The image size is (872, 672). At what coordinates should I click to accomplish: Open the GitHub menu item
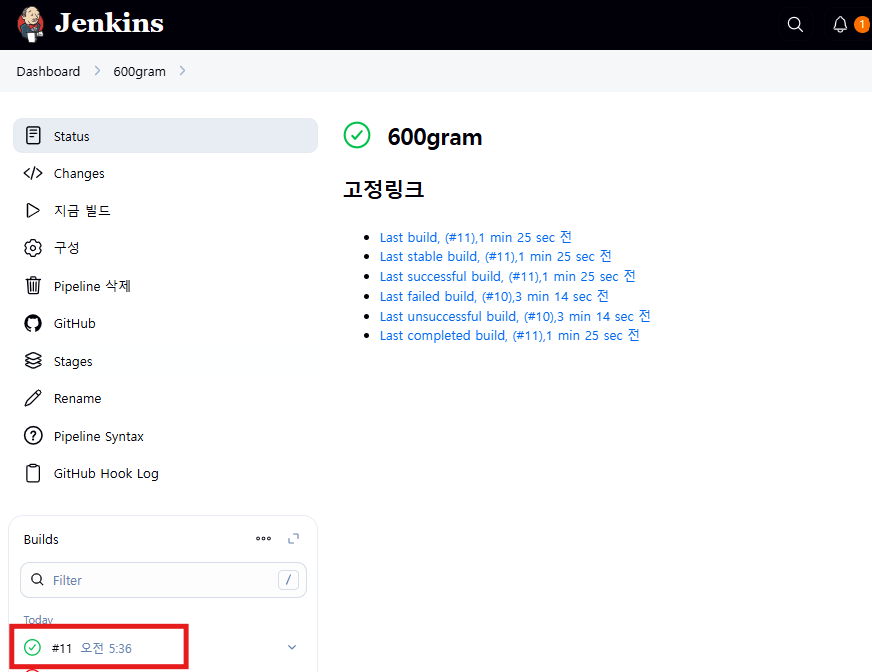165,323
